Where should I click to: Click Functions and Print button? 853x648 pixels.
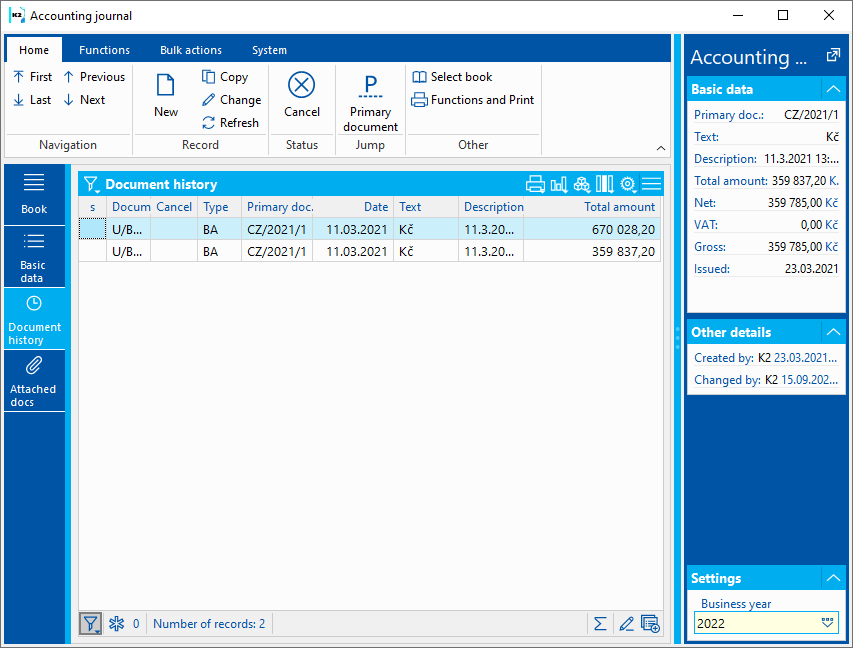(473, 100)
